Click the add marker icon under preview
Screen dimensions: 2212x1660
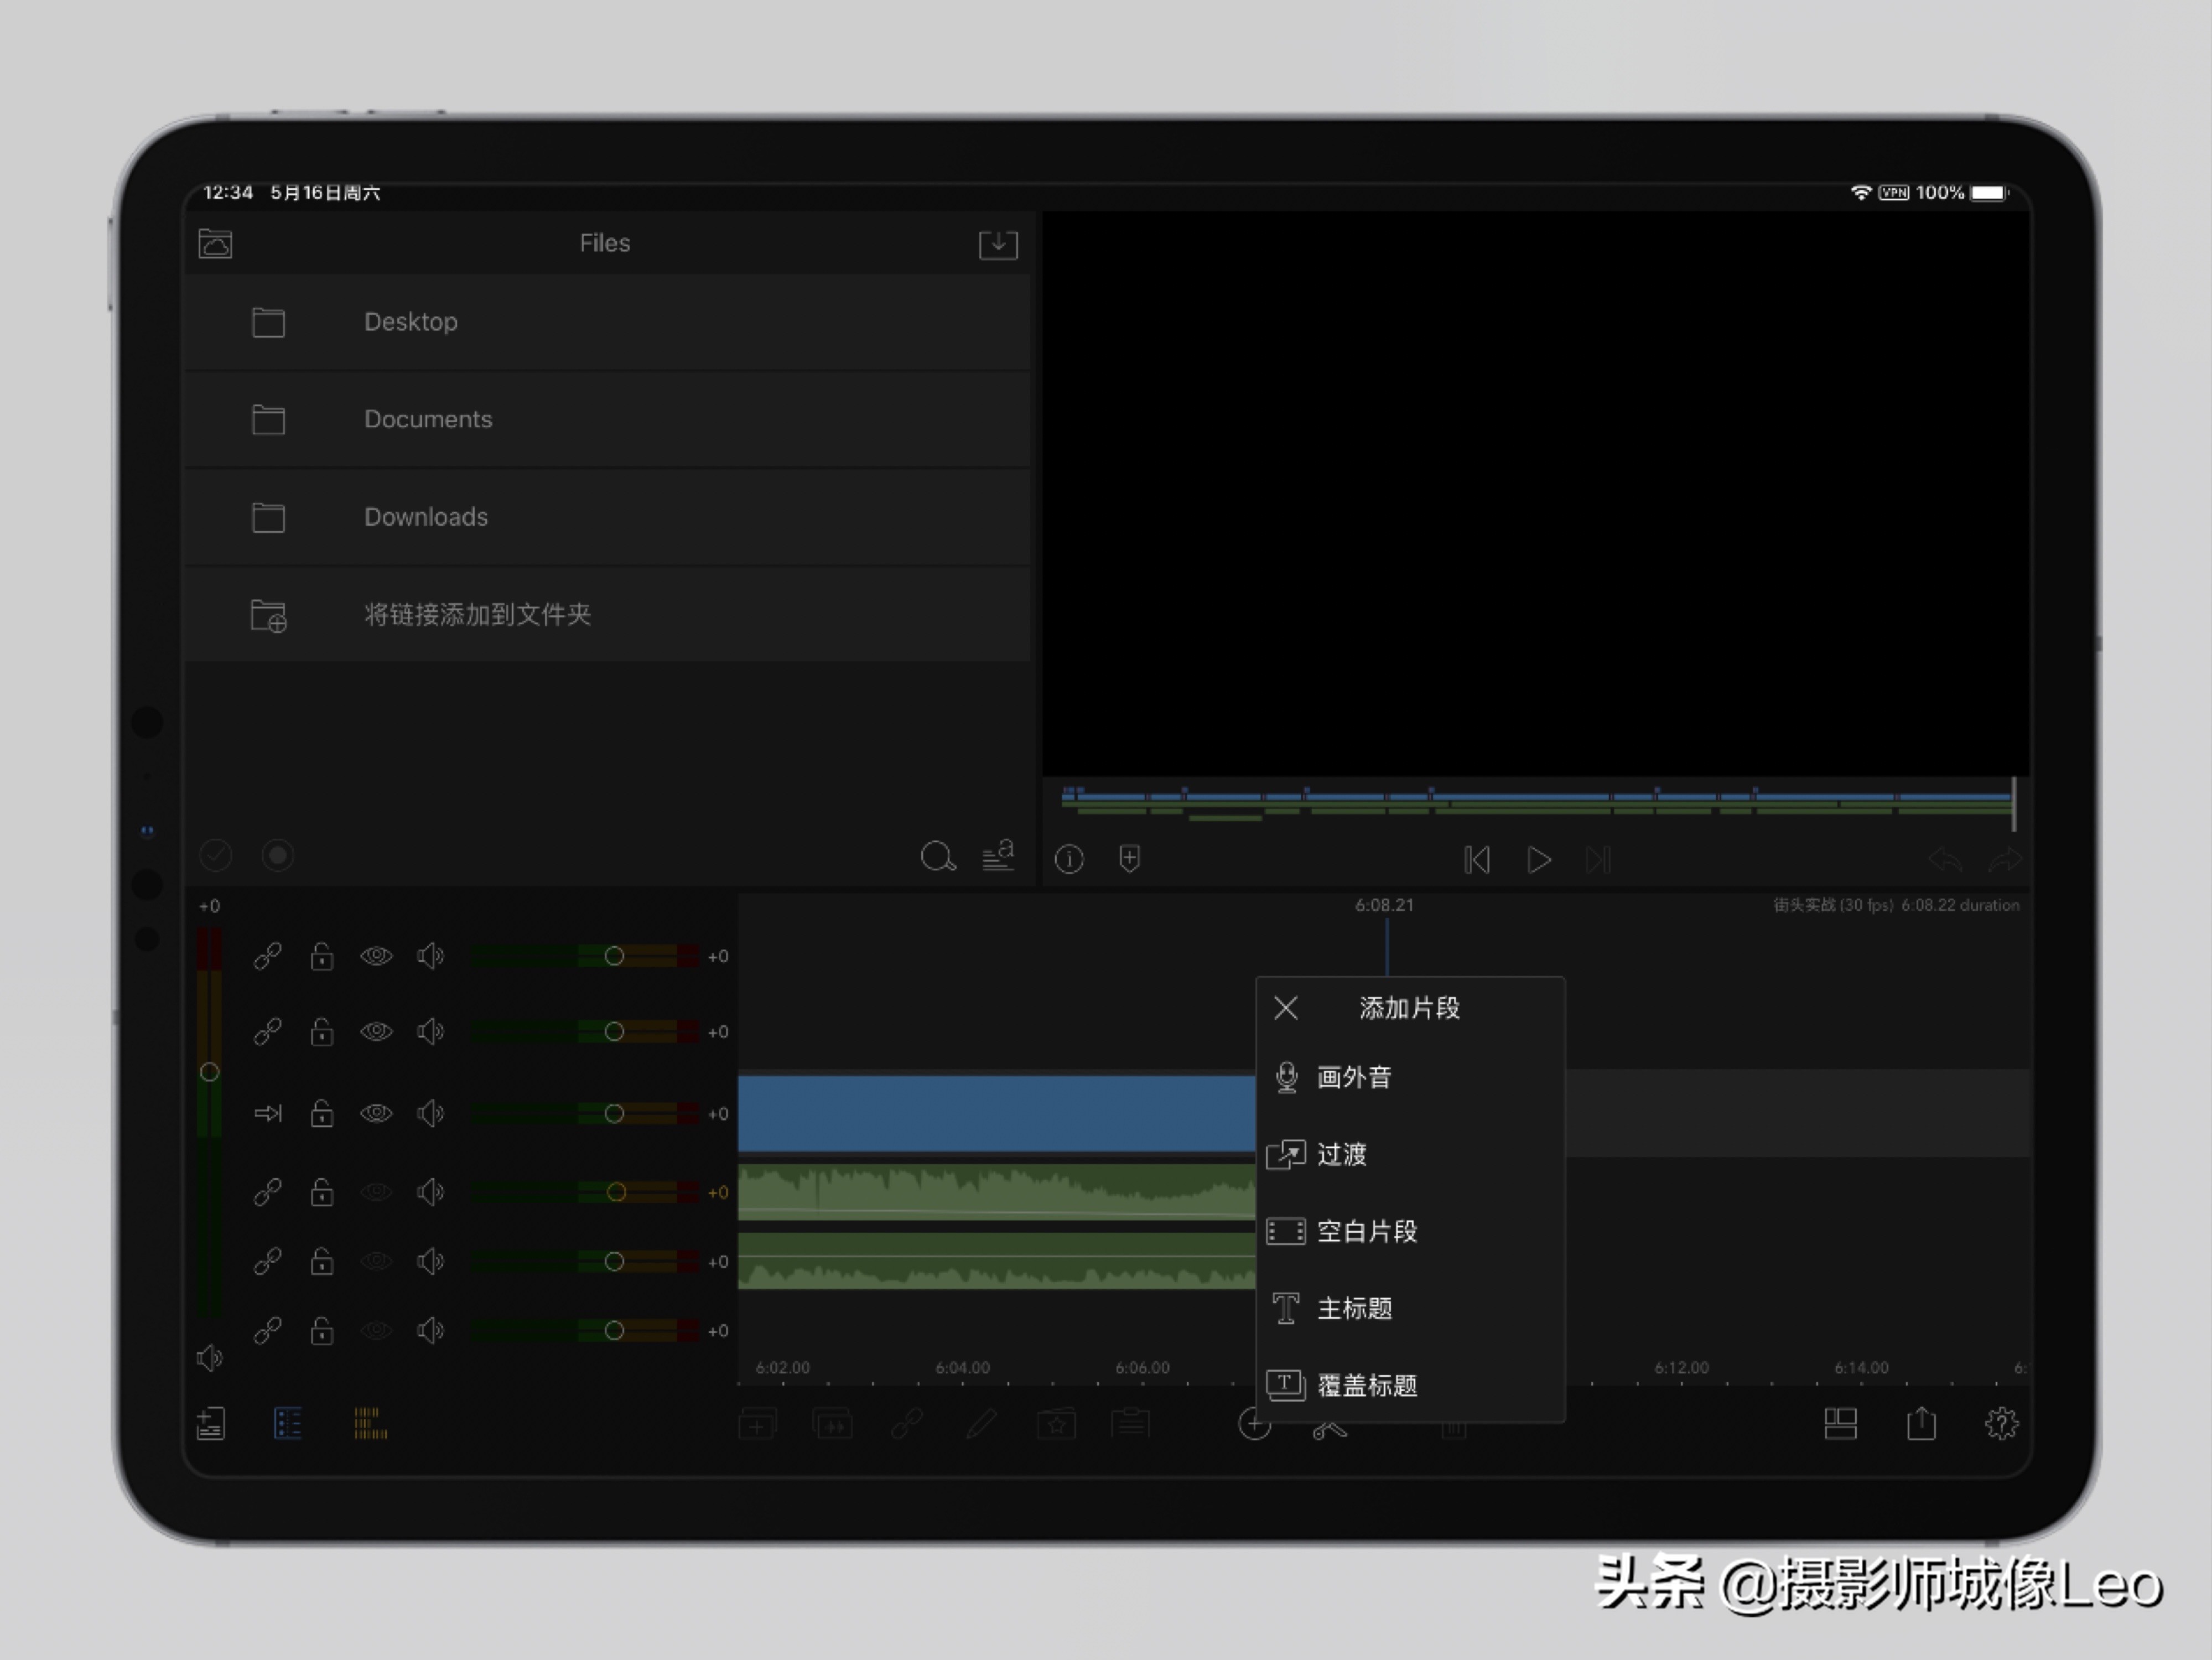pyautogui.click(x=1130, y=859)
